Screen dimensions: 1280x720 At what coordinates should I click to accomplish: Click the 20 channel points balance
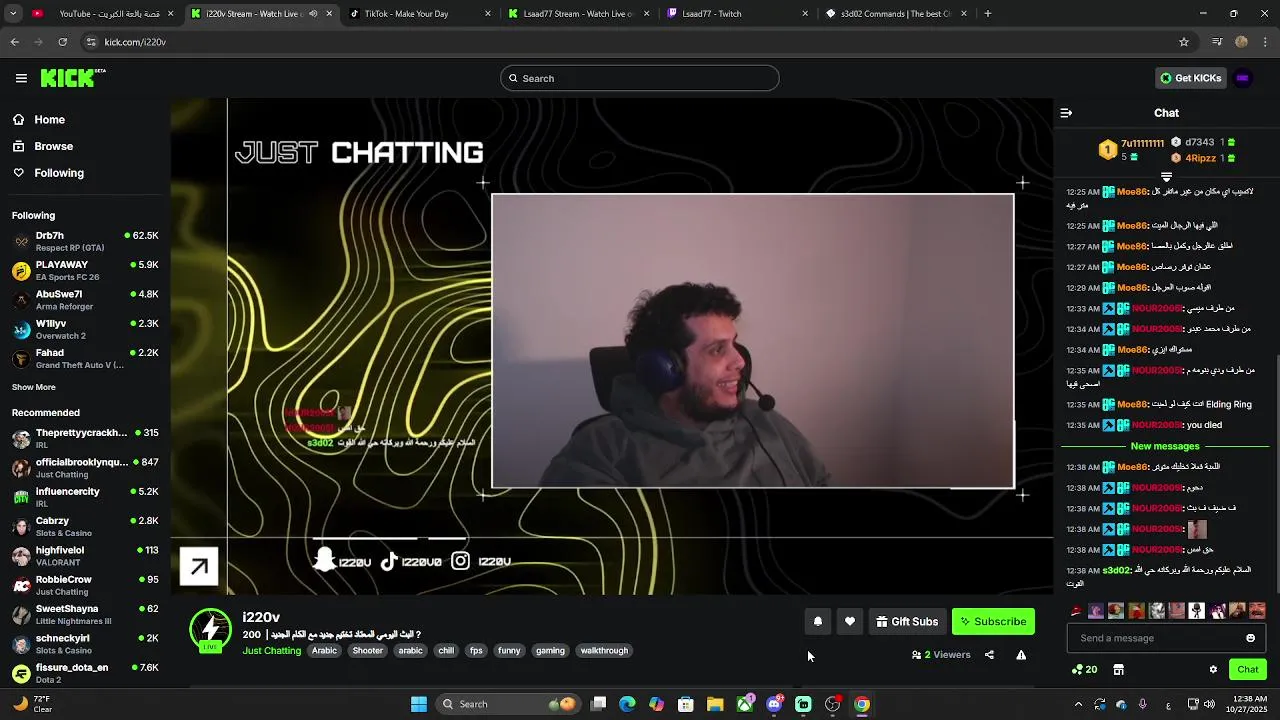[1085, 669]
